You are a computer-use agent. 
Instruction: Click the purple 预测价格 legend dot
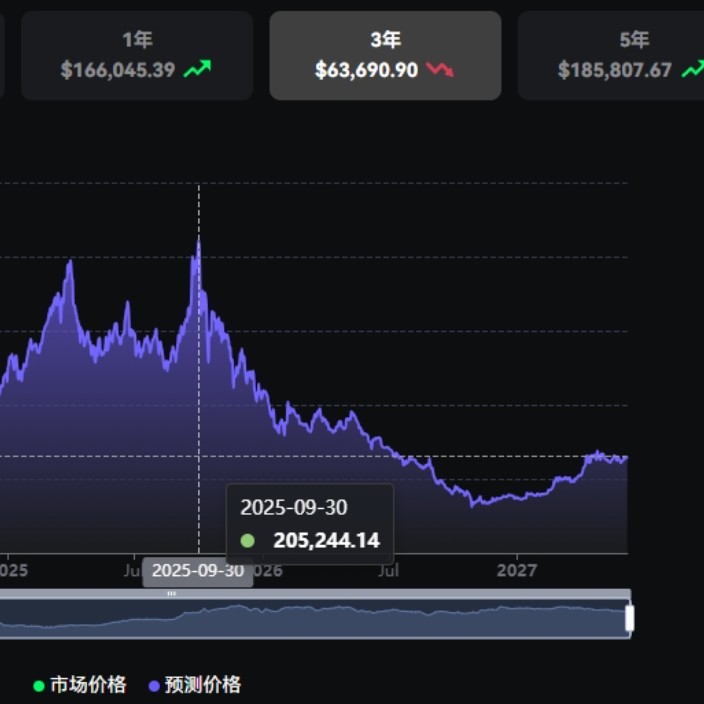[153, 686]
